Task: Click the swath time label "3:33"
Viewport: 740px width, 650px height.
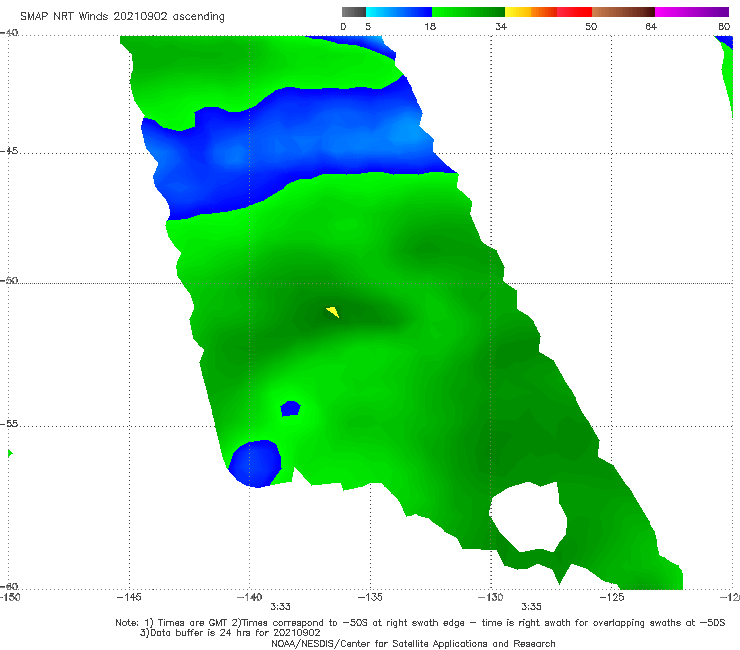Action: [x=280, y=607]
